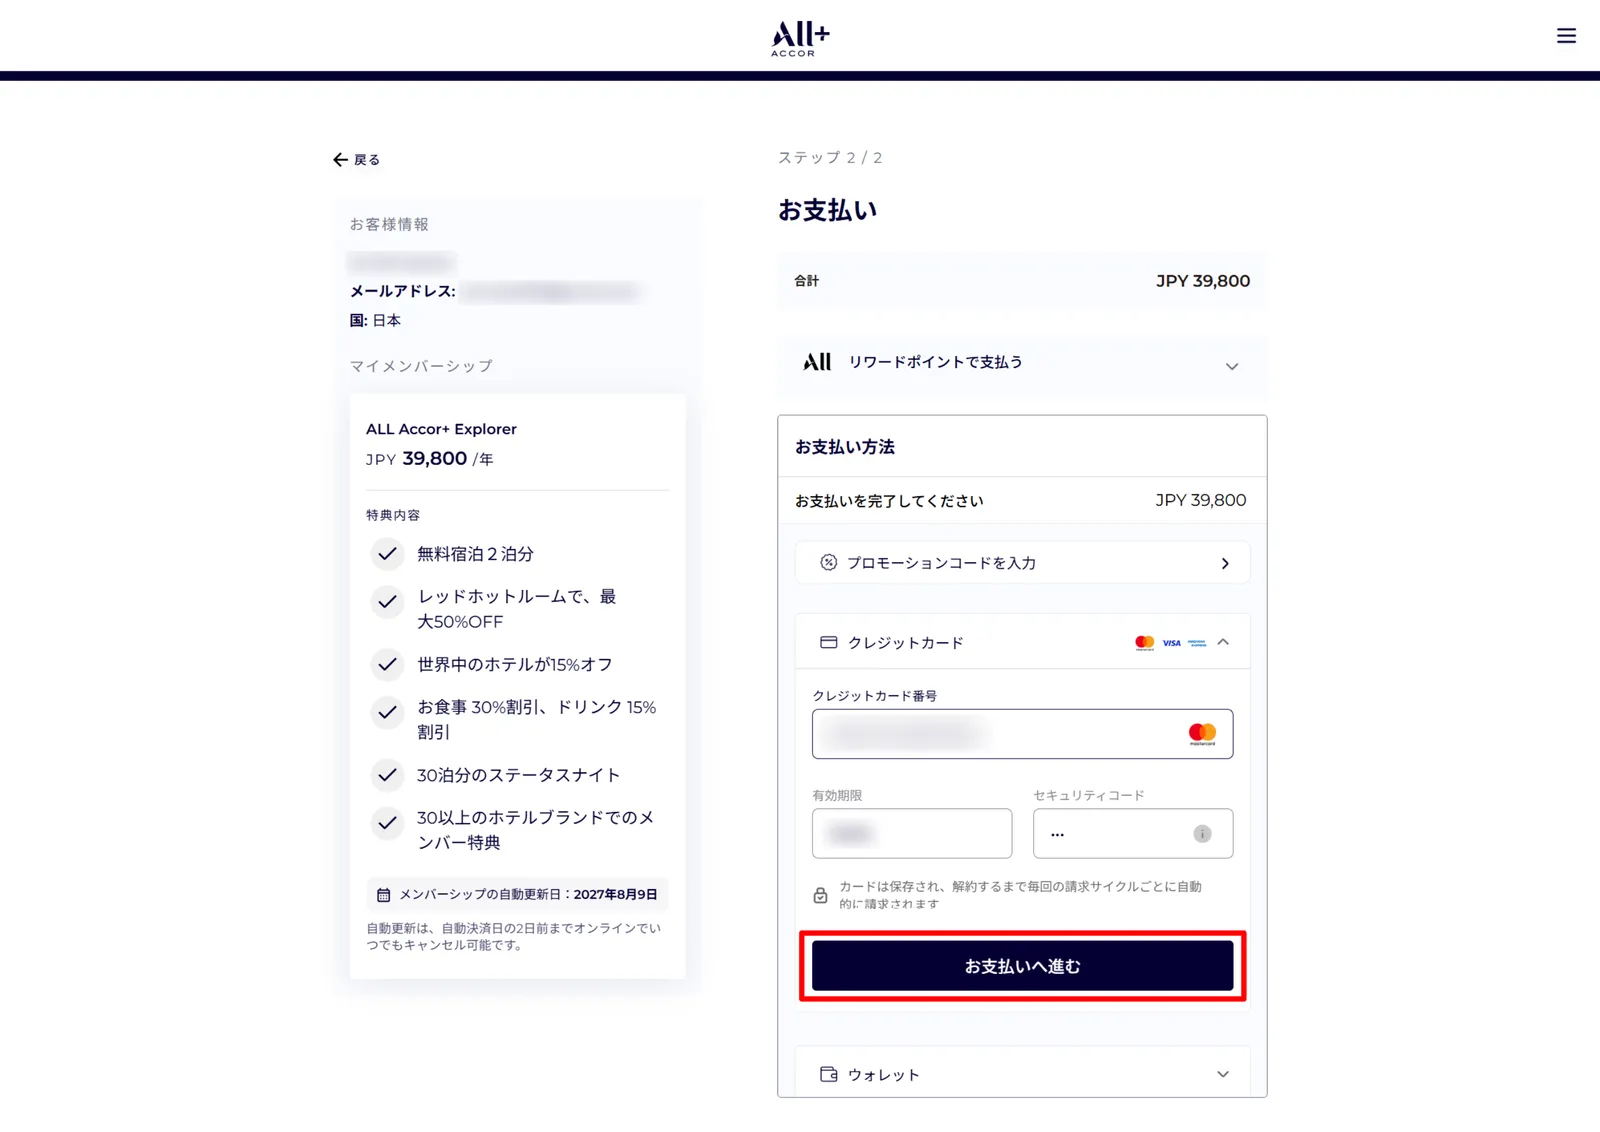Click the ALL Accor+ logo
Screen dimensions: 1600x1132
pos(800,39)
